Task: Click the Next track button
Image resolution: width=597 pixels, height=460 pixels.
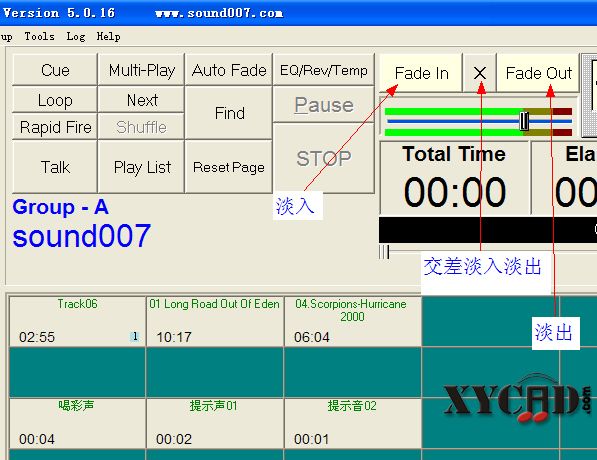Action: pos(141,100)
